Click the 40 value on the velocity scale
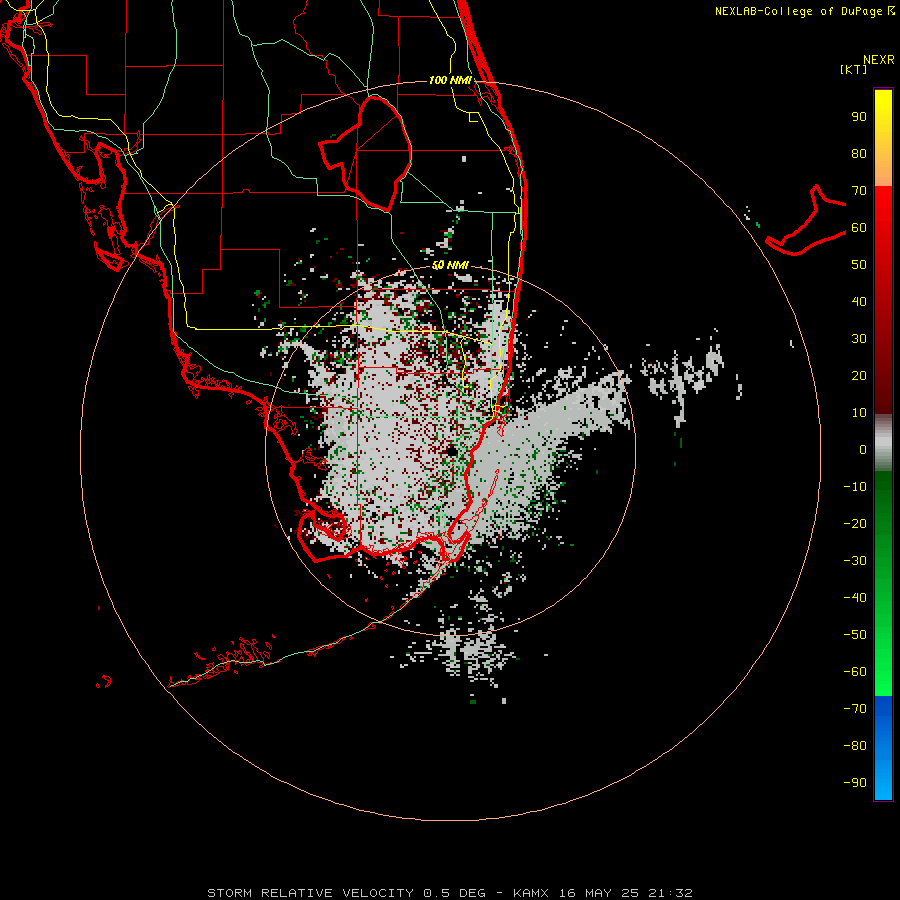The width and height of the screenshot is (900, 900). point(859,301)
